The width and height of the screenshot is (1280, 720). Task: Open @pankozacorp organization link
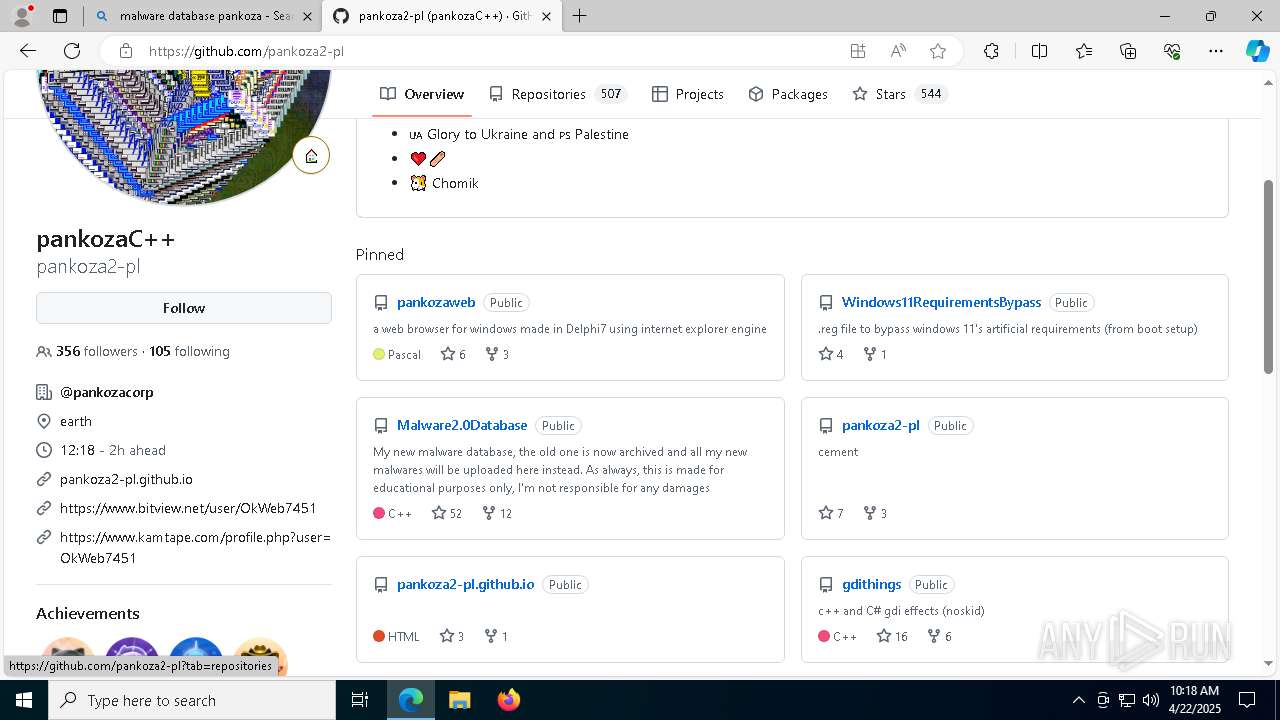coord(107,392)
